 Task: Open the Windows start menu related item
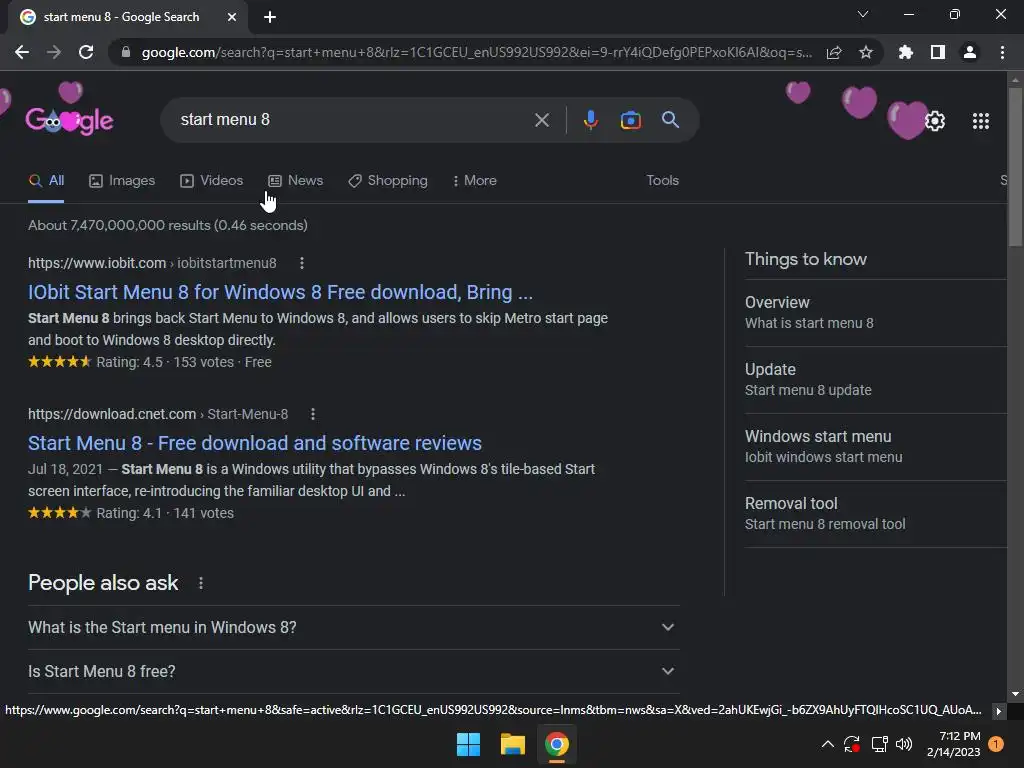pos(875,447)
